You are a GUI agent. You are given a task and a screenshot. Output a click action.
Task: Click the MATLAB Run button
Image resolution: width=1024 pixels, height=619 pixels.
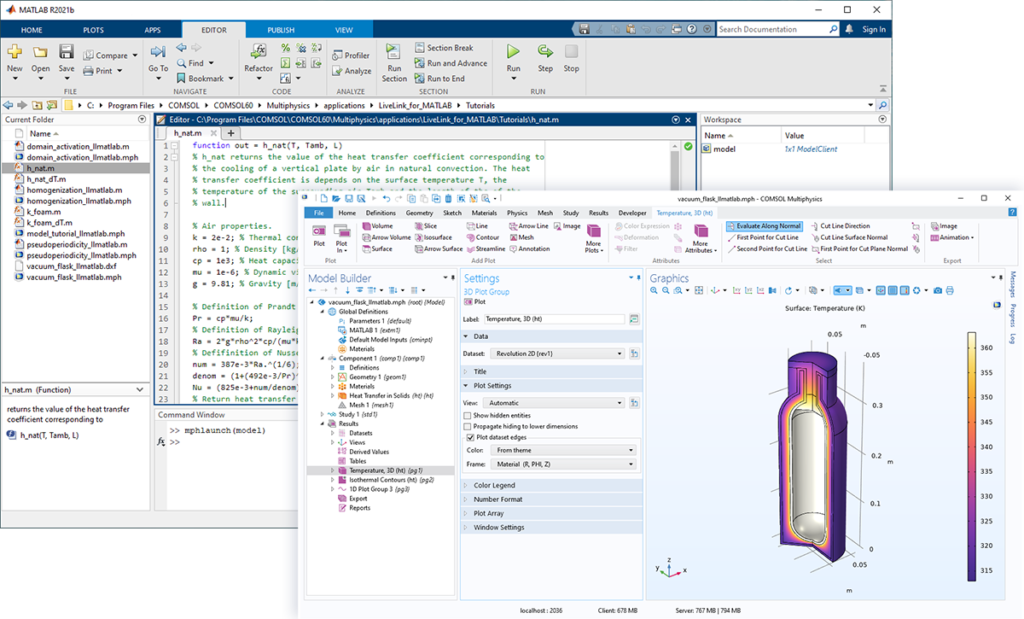coord(513,56)
